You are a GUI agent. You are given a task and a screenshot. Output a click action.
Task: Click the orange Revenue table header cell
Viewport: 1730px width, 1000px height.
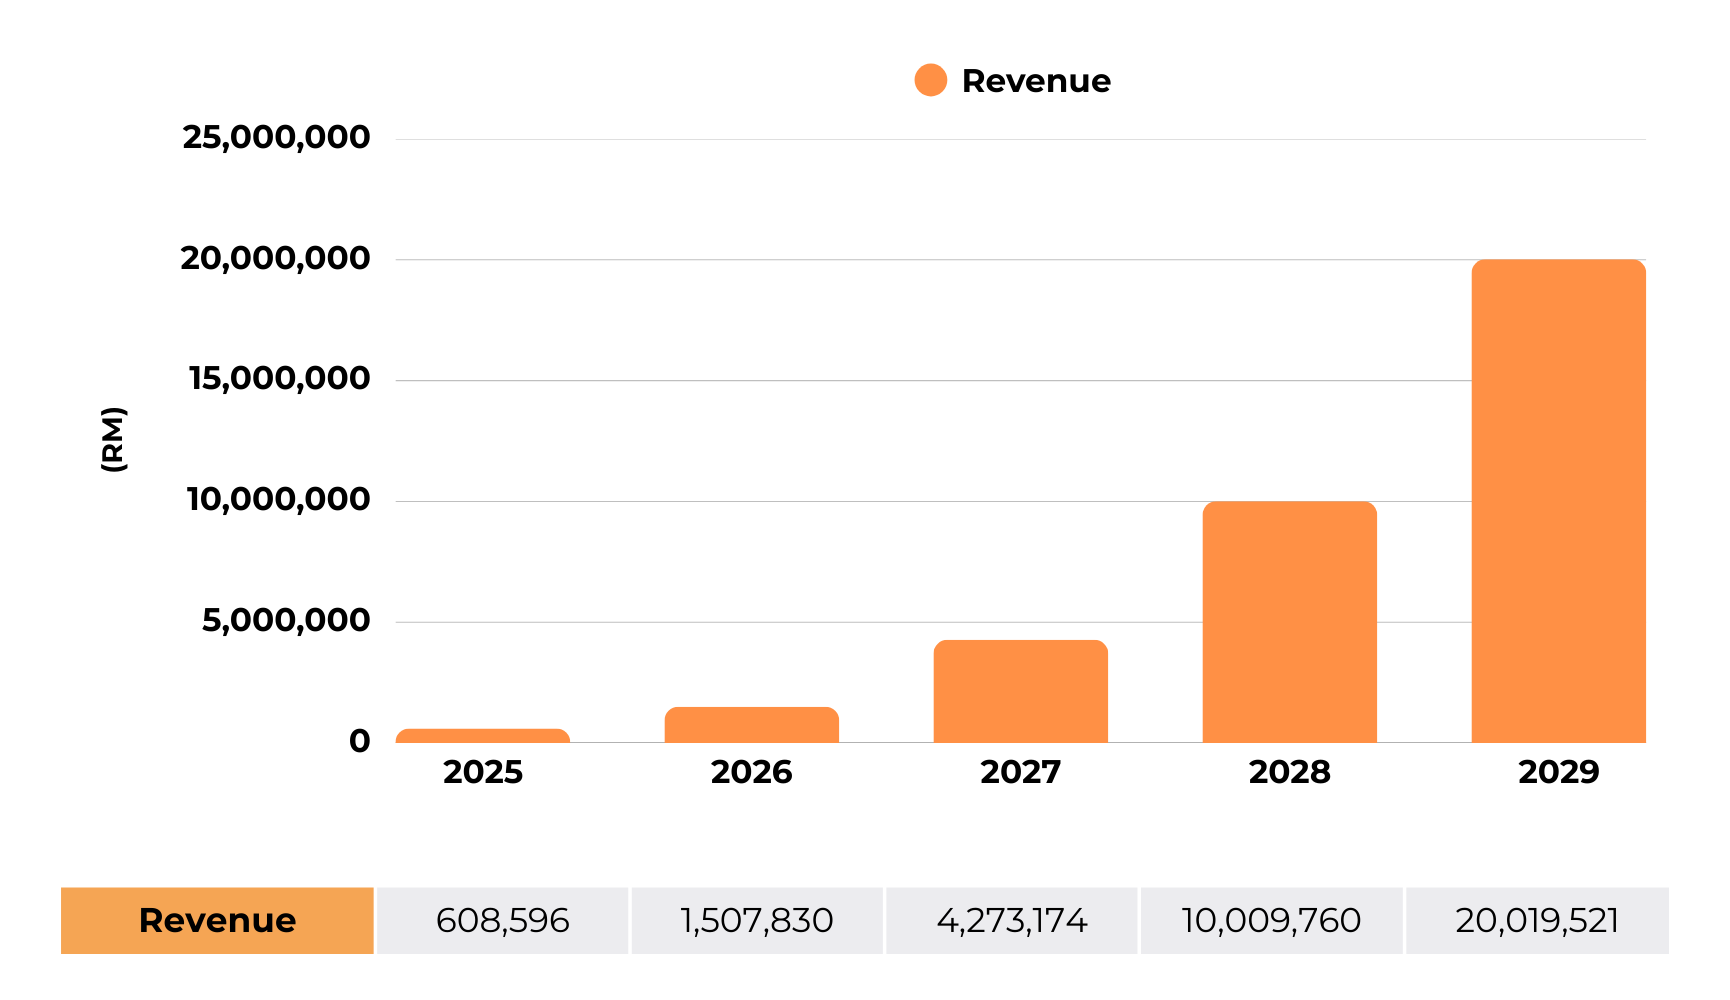pyautogui.click(x=217, y=920)
